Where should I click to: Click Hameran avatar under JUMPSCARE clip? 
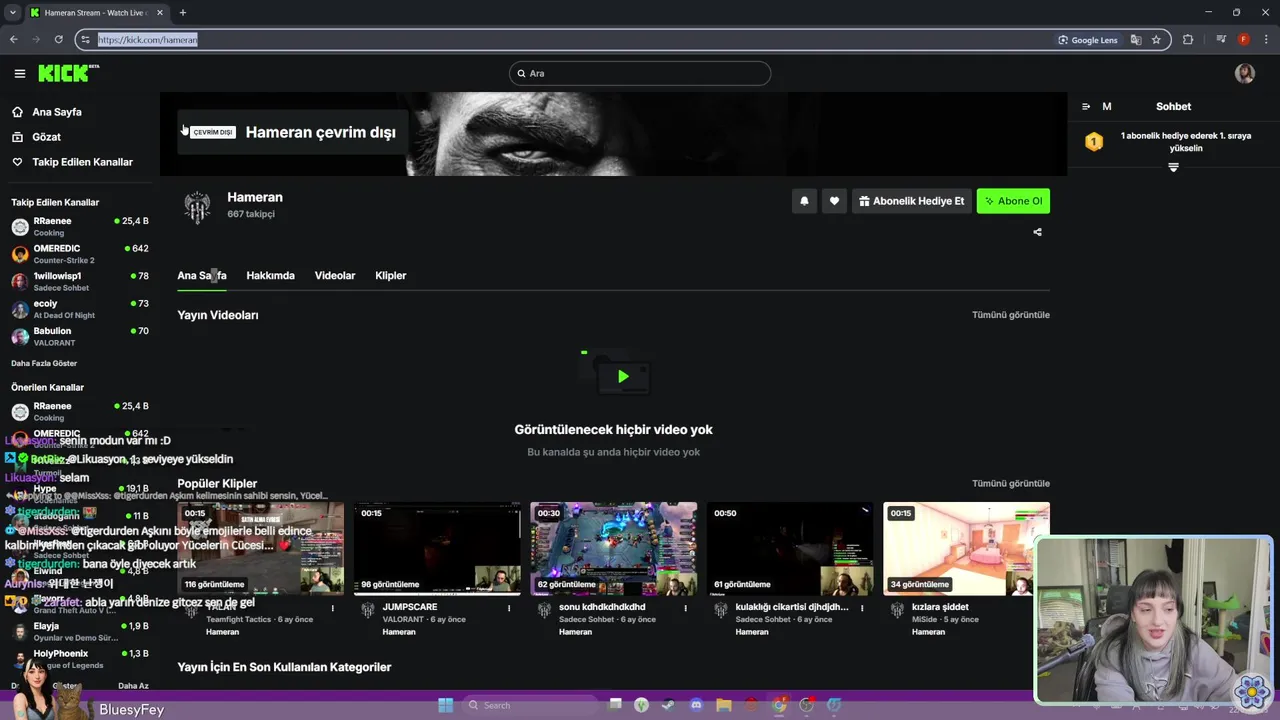click(x=368, y=610)
